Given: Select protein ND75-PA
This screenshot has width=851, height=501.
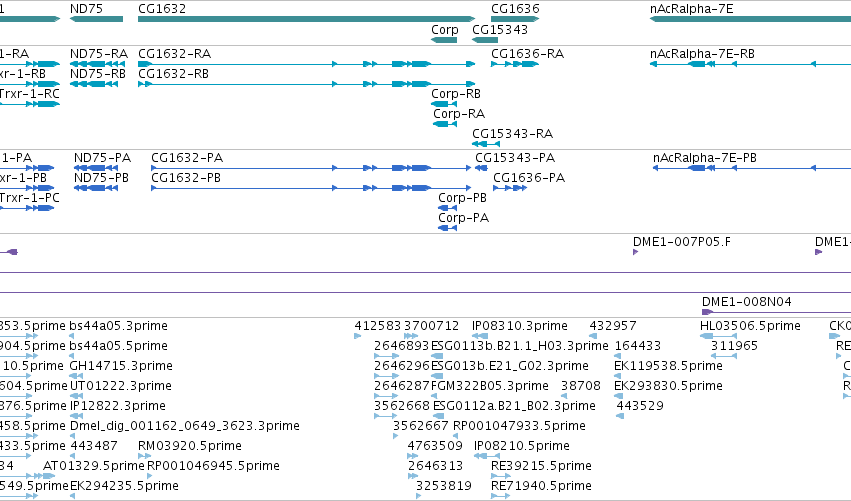Looking at the screenshot, I should (x=103, y=158).
